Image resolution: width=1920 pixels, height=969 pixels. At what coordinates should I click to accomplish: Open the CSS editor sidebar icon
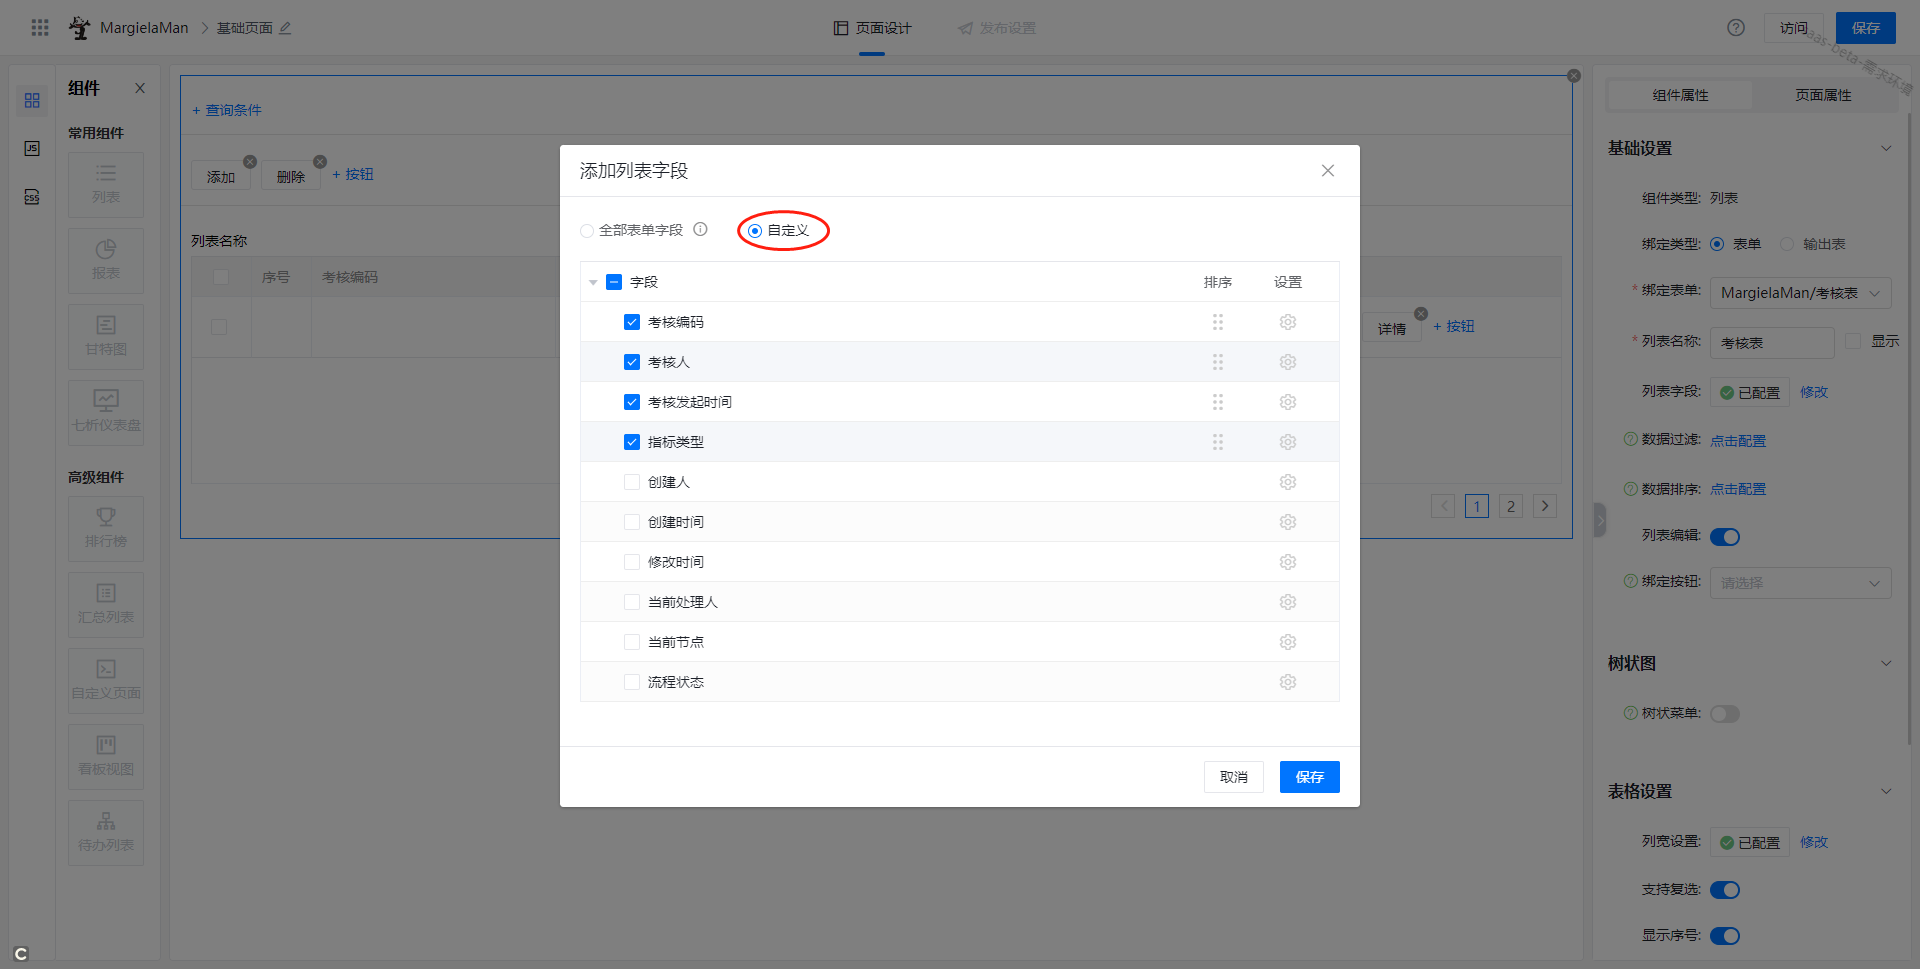(32, 197)
